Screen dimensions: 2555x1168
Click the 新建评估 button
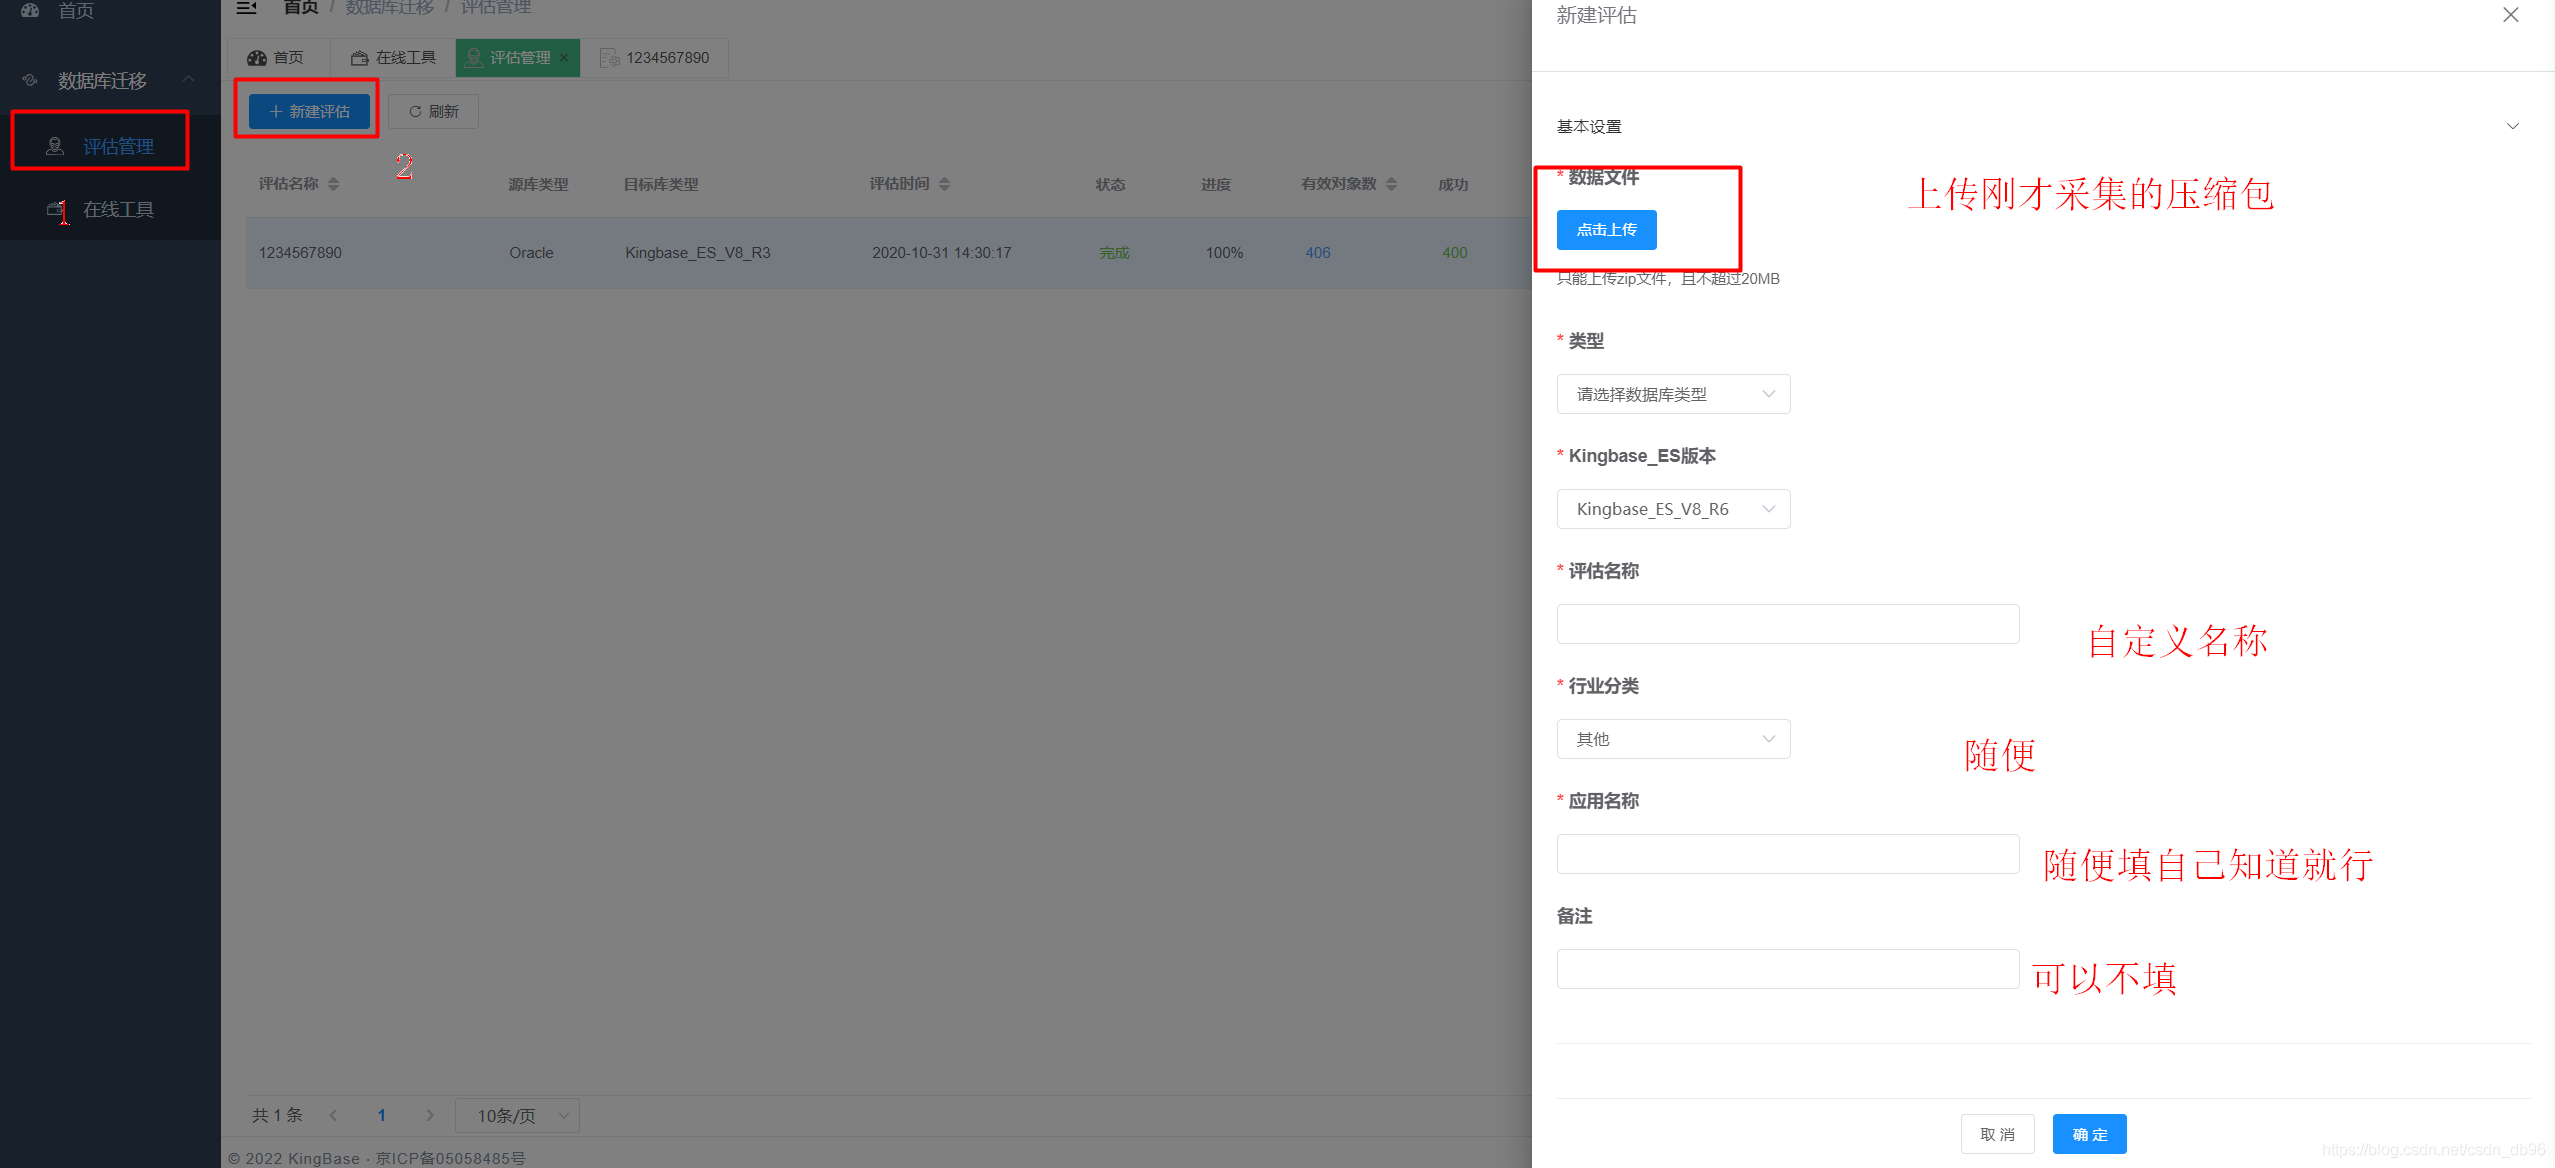[309, 111]
